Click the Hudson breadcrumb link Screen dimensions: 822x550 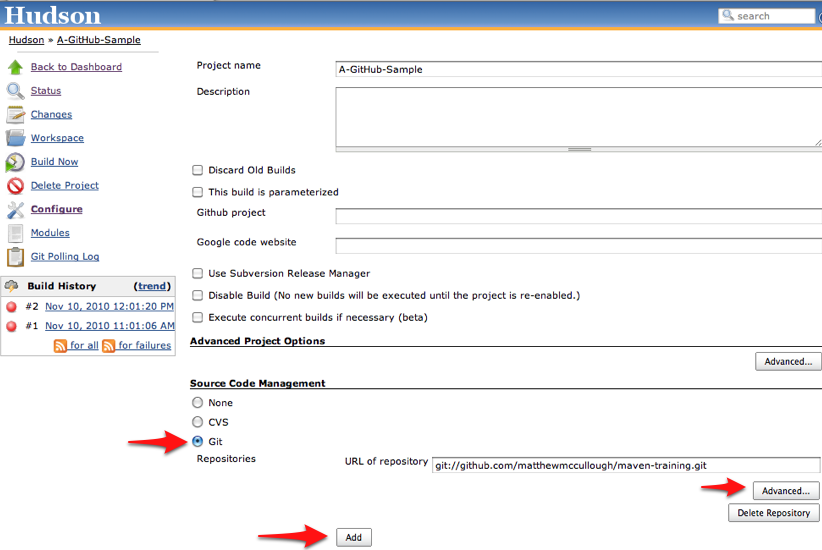tap(26, 40)
